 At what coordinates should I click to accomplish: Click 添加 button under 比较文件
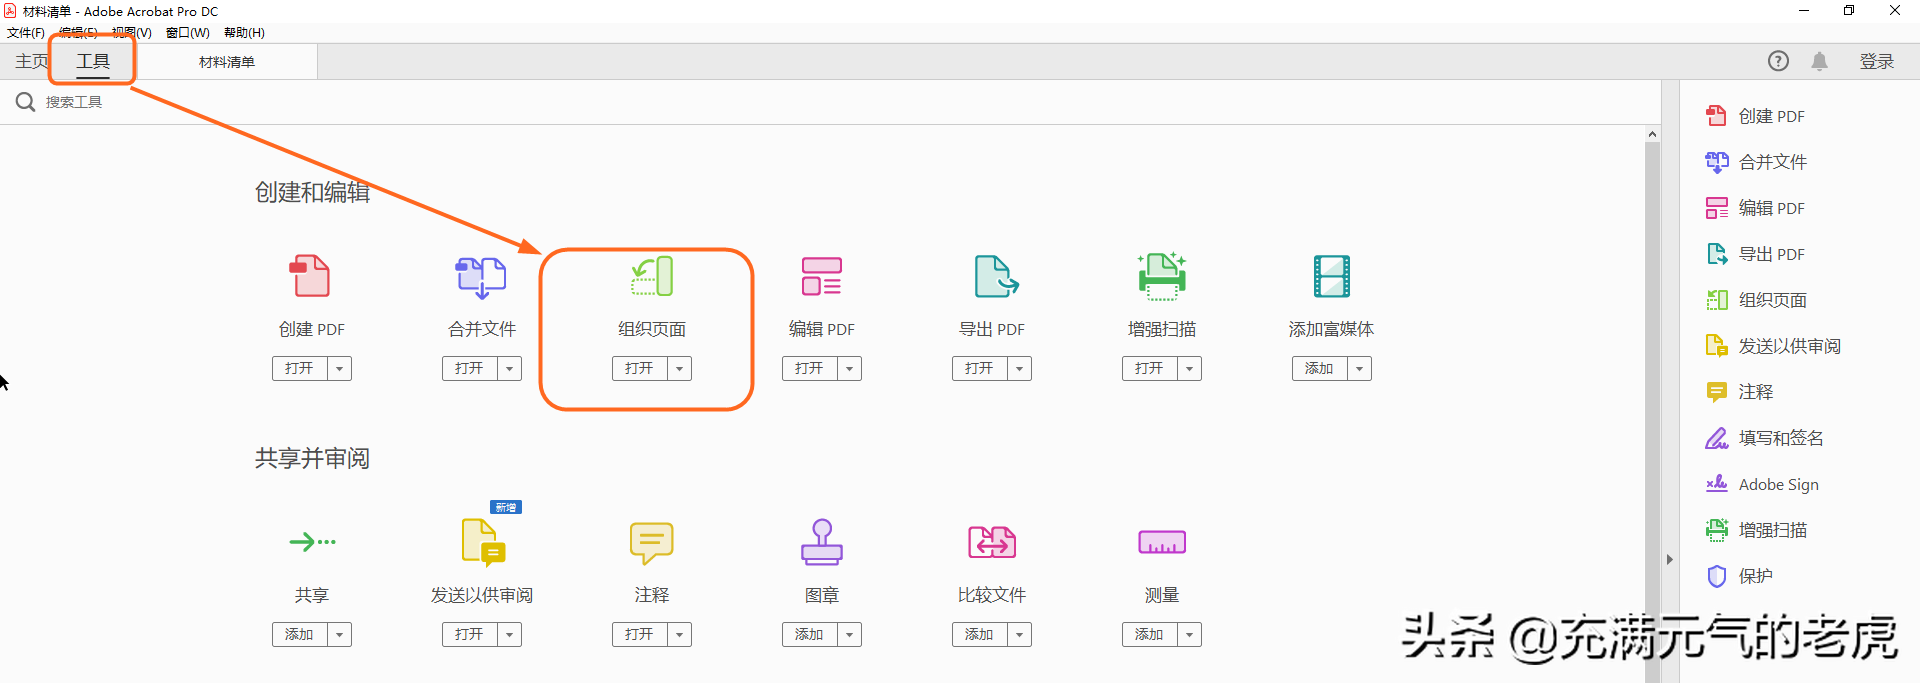coord(980,635)
